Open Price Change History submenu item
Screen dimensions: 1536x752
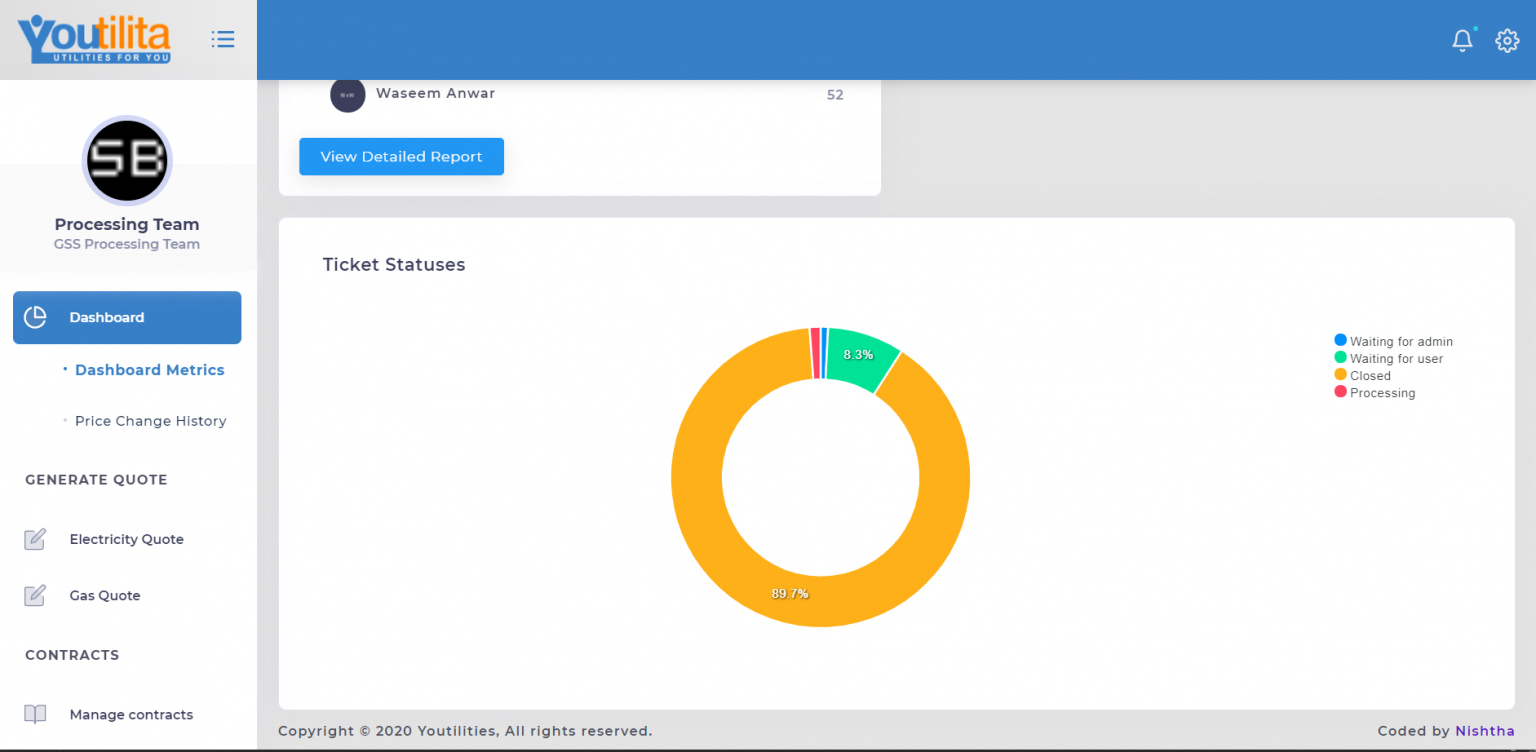[x=150, y=421]
